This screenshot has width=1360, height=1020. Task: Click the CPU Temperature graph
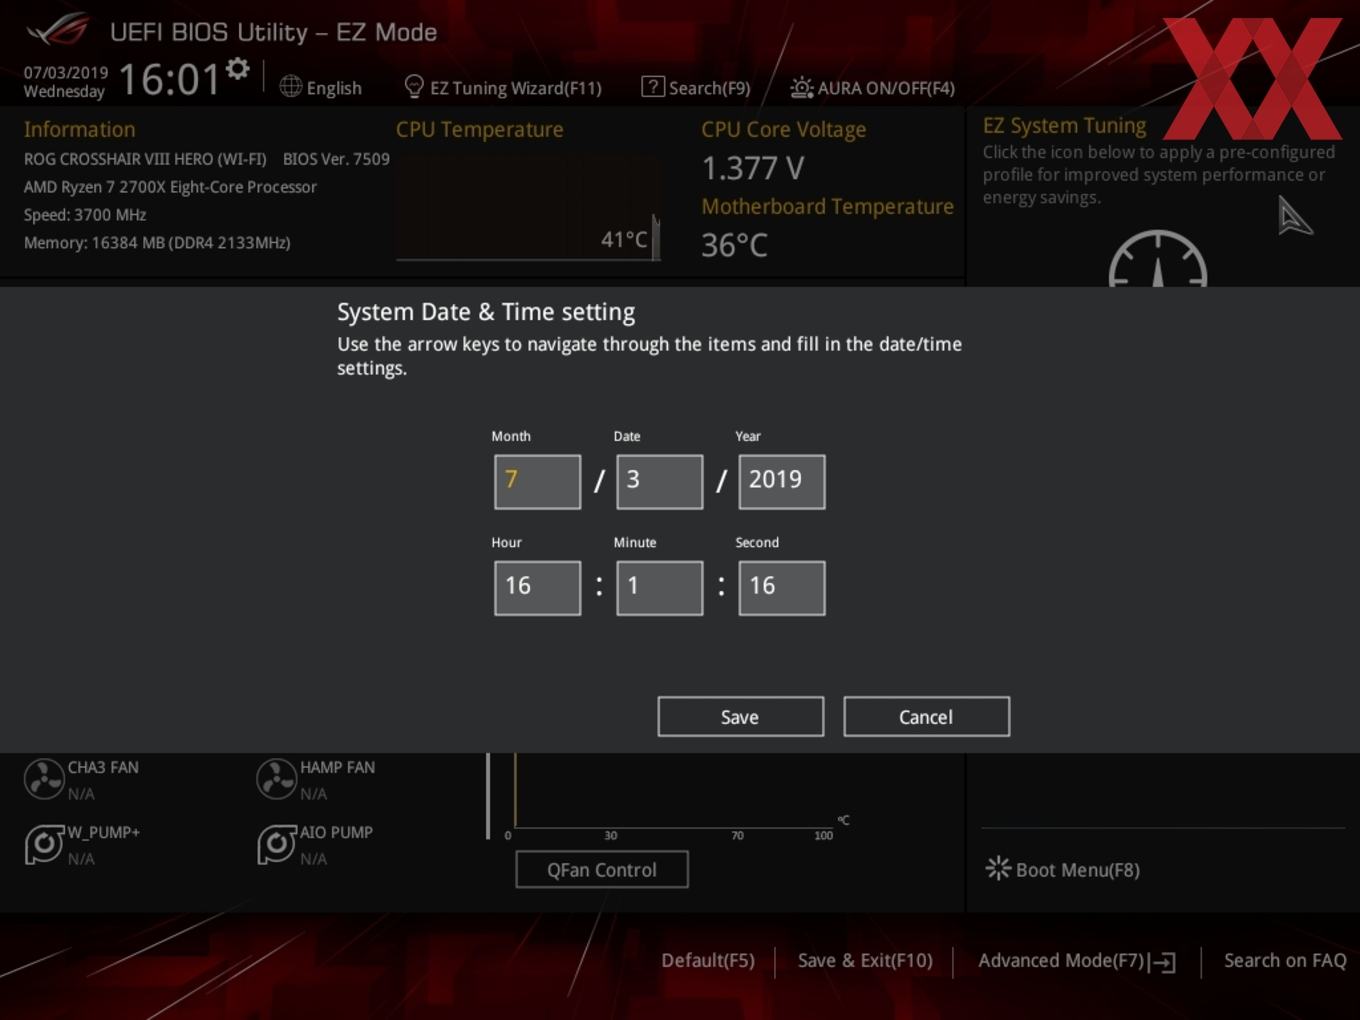(x=528, y=207)
